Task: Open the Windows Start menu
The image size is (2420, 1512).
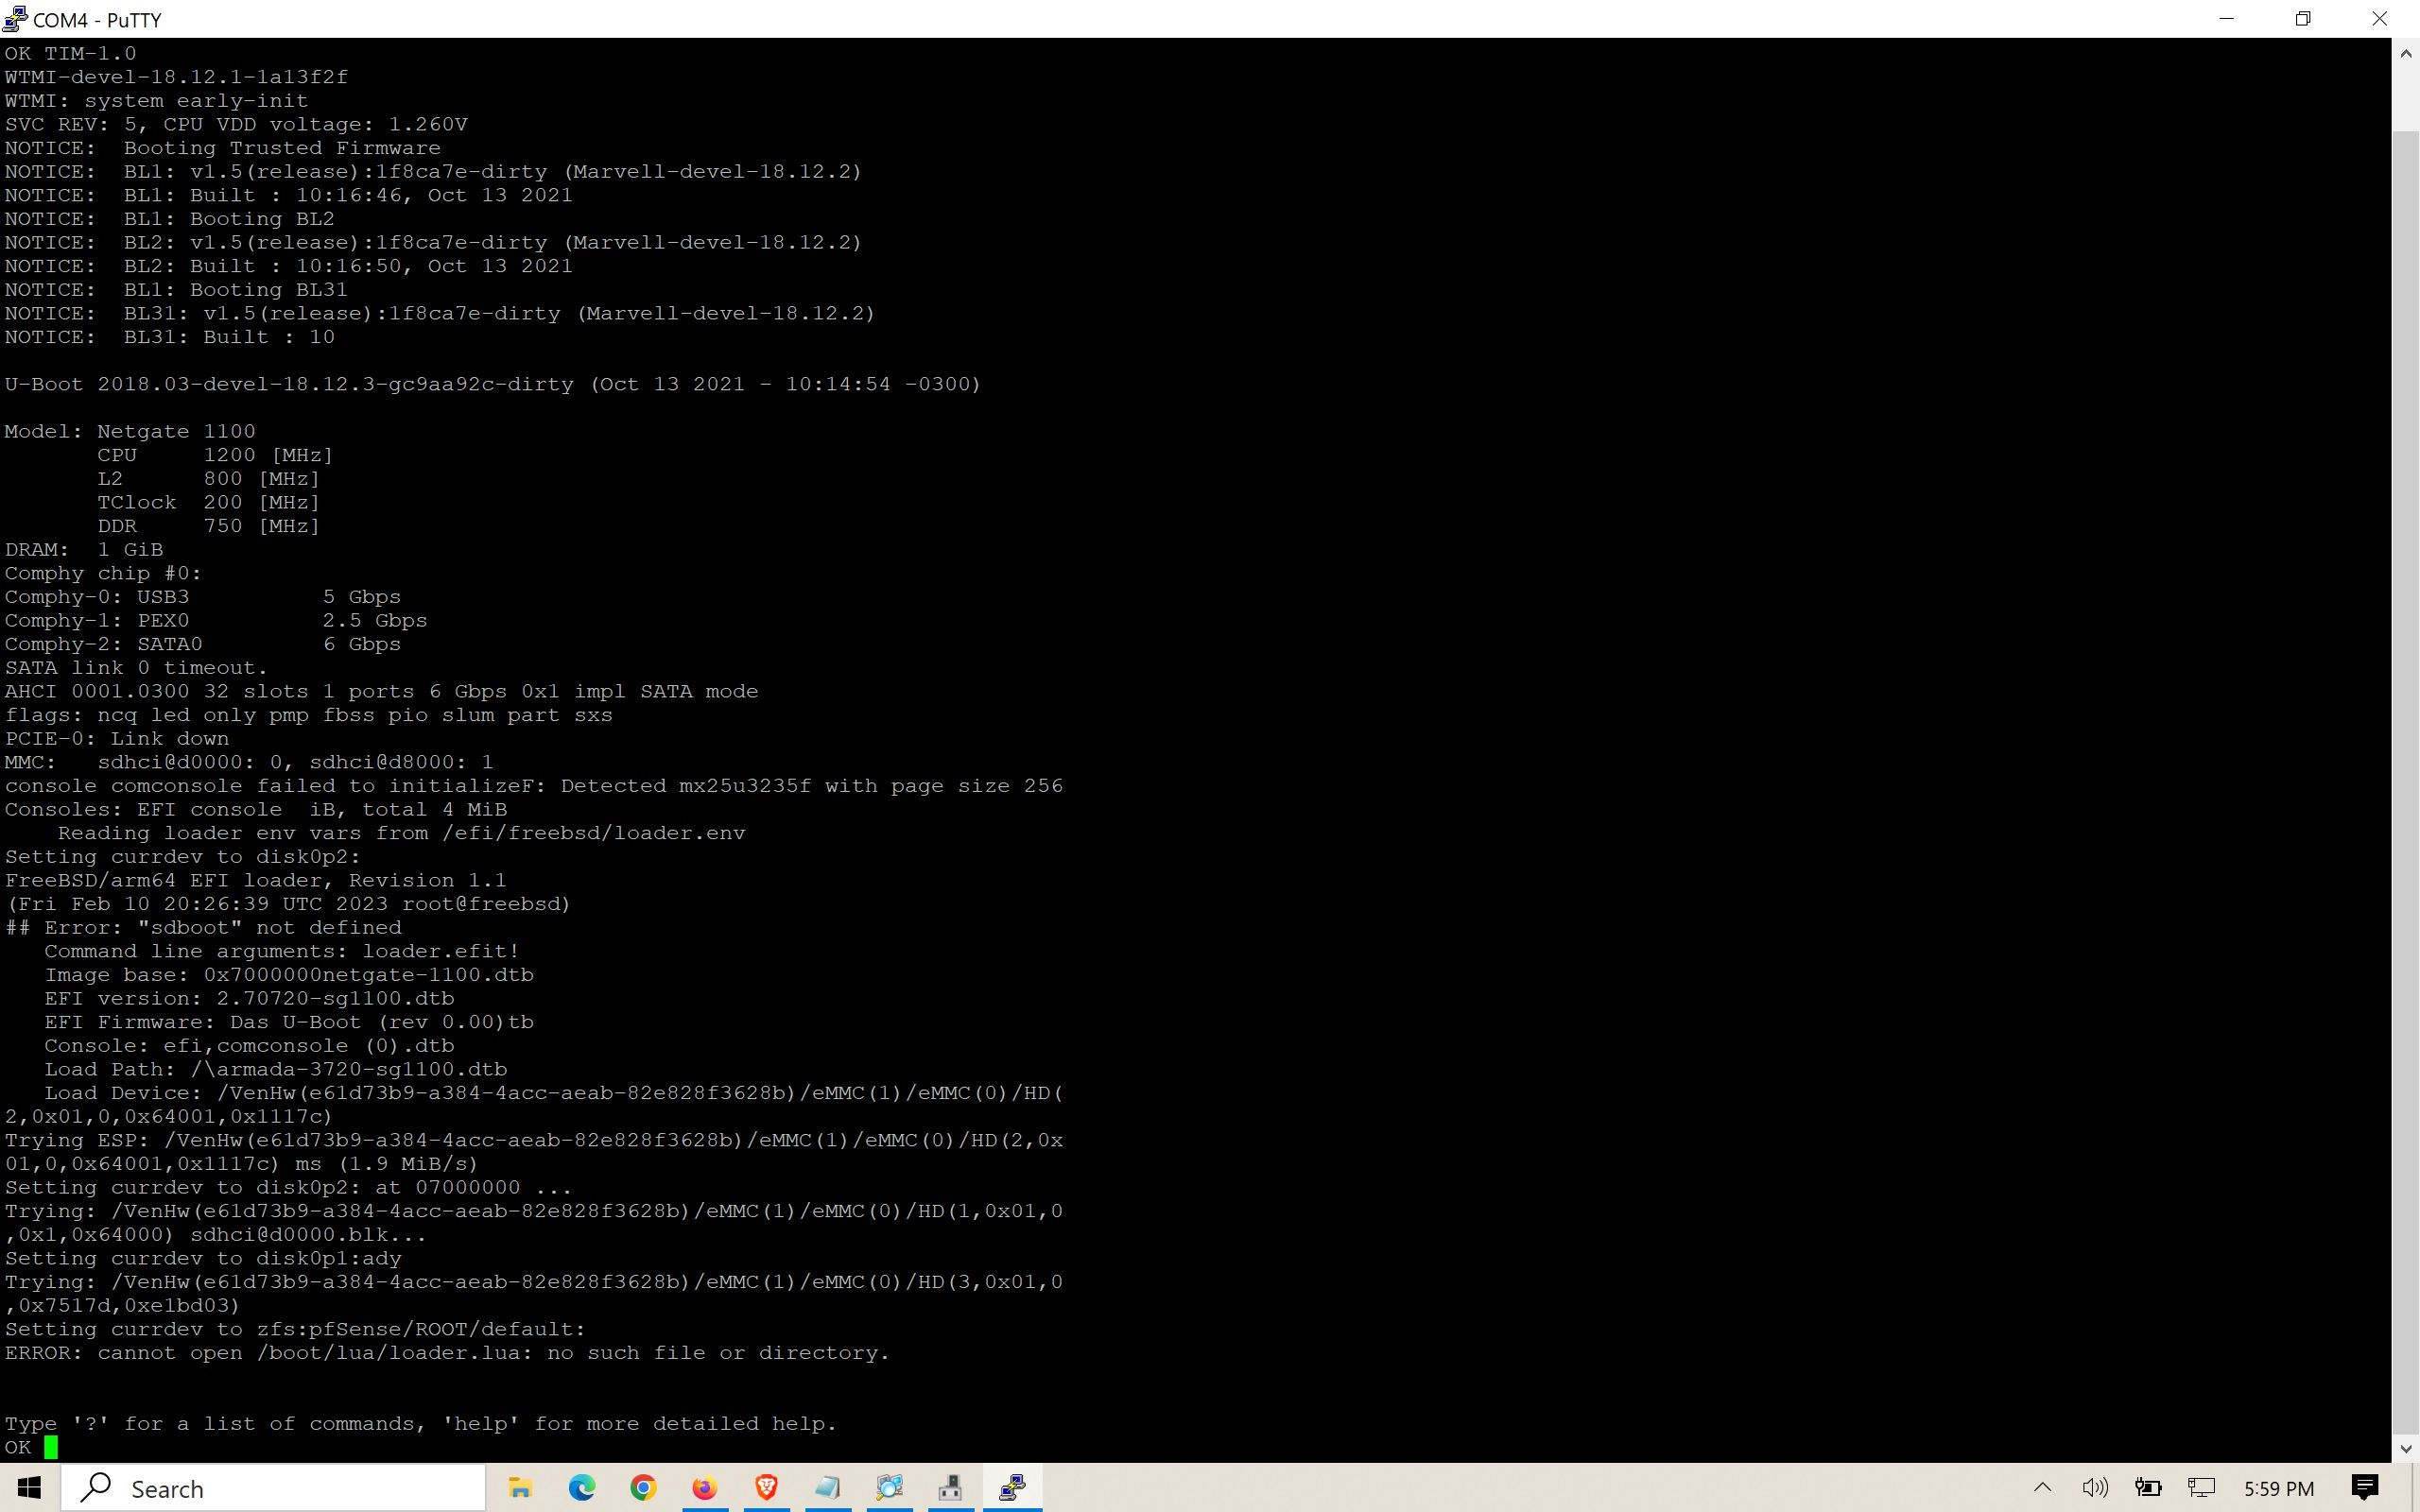Action: pos(29,1488)
